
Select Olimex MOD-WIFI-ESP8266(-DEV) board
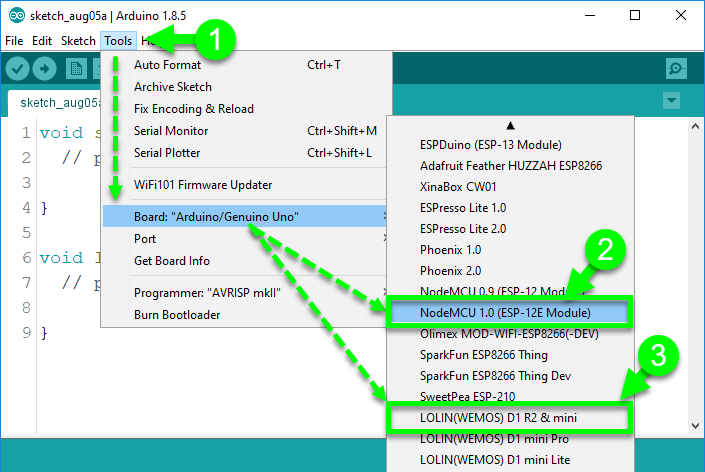point(510,334)
